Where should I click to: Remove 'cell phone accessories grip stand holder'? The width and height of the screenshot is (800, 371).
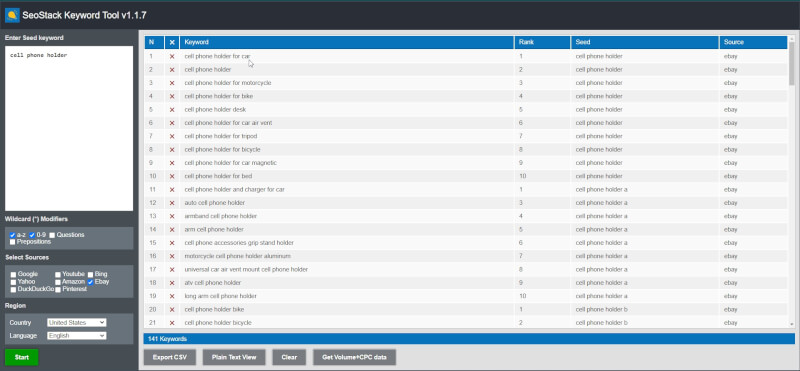click(172, 242)
